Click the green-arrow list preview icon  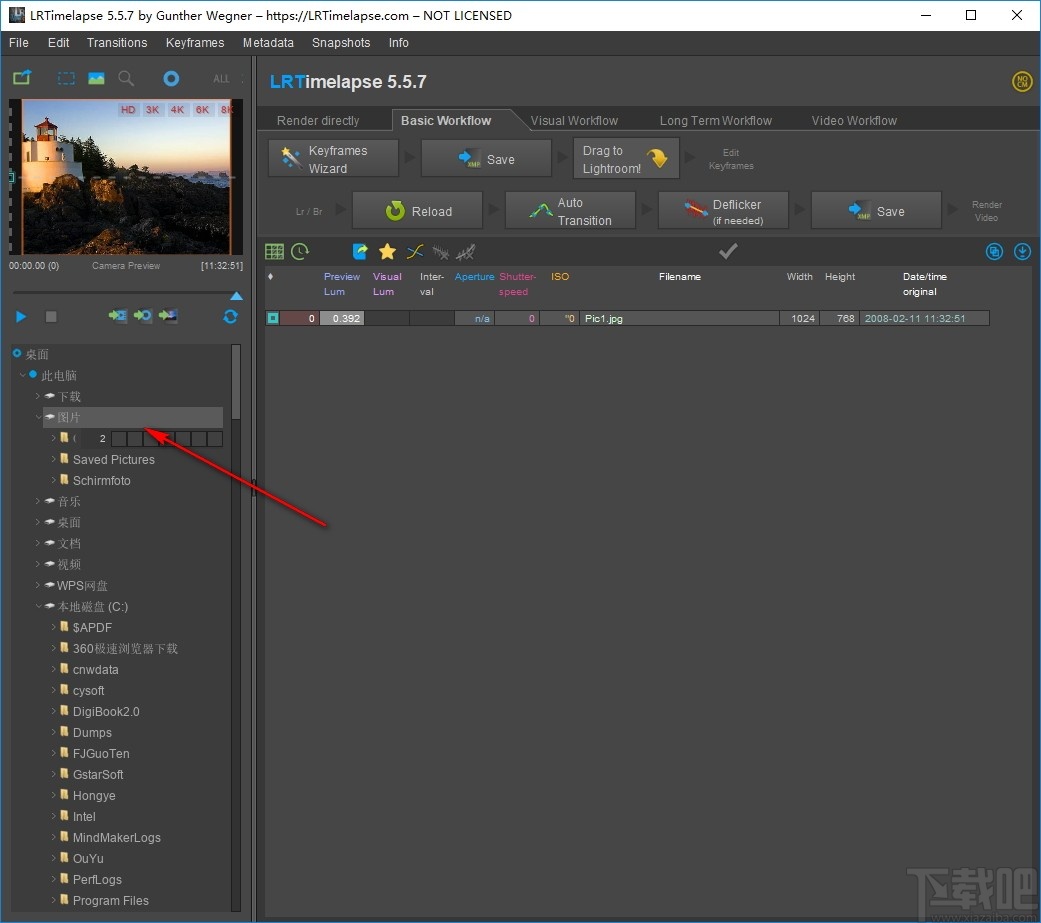point(118,315)
